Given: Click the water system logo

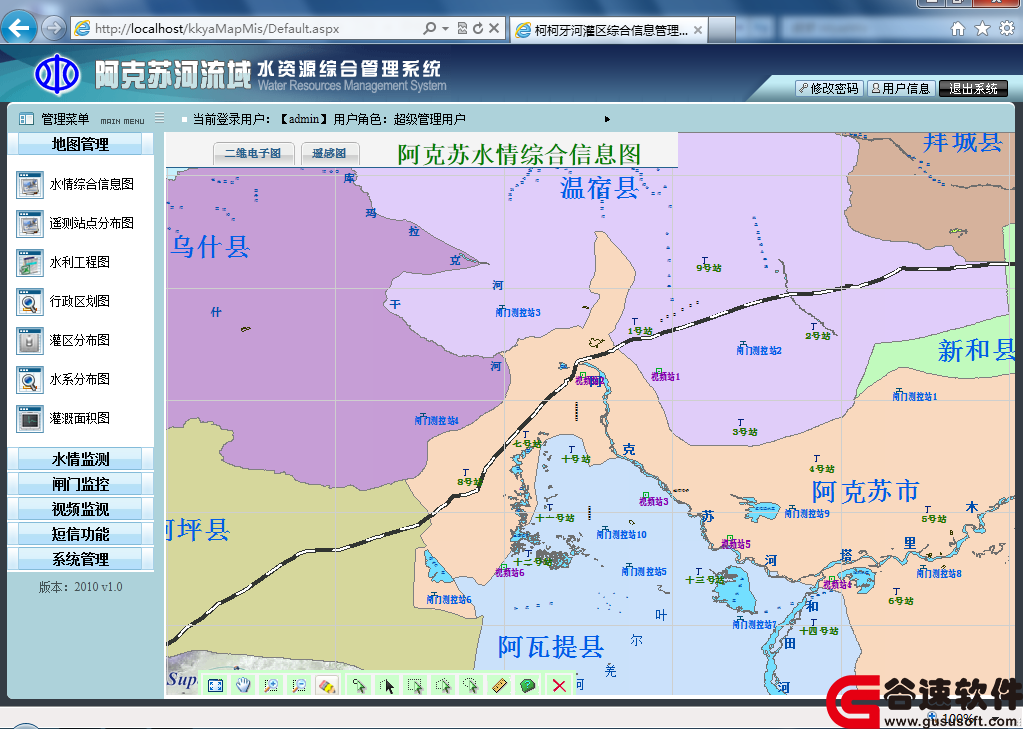Looking at the screenshot, I should click(57, 74).
